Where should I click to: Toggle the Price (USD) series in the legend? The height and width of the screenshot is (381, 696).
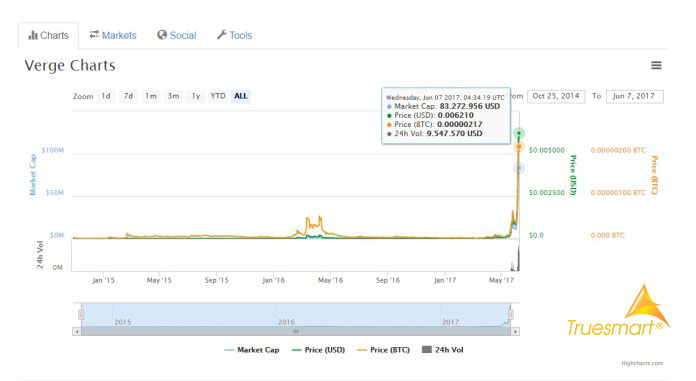click(318, 350)
